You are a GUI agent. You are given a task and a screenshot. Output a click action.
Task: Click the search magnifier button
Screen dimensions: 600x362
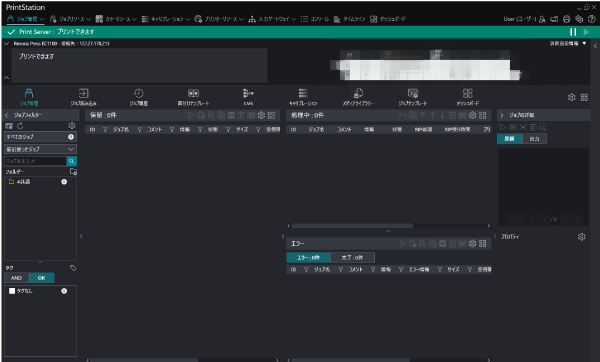point(72,161)
